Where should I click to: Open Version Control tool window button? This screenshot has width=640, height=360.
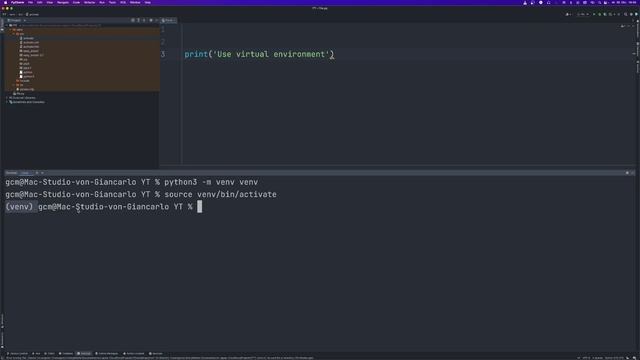click(x=18, y=353)
